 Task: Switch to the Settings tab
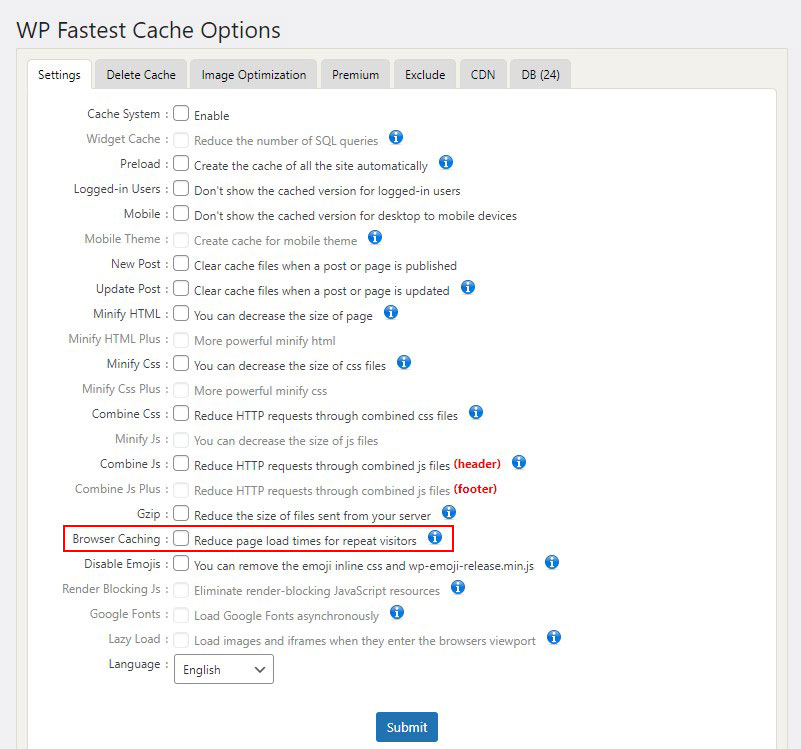click(x=59, y=75)
